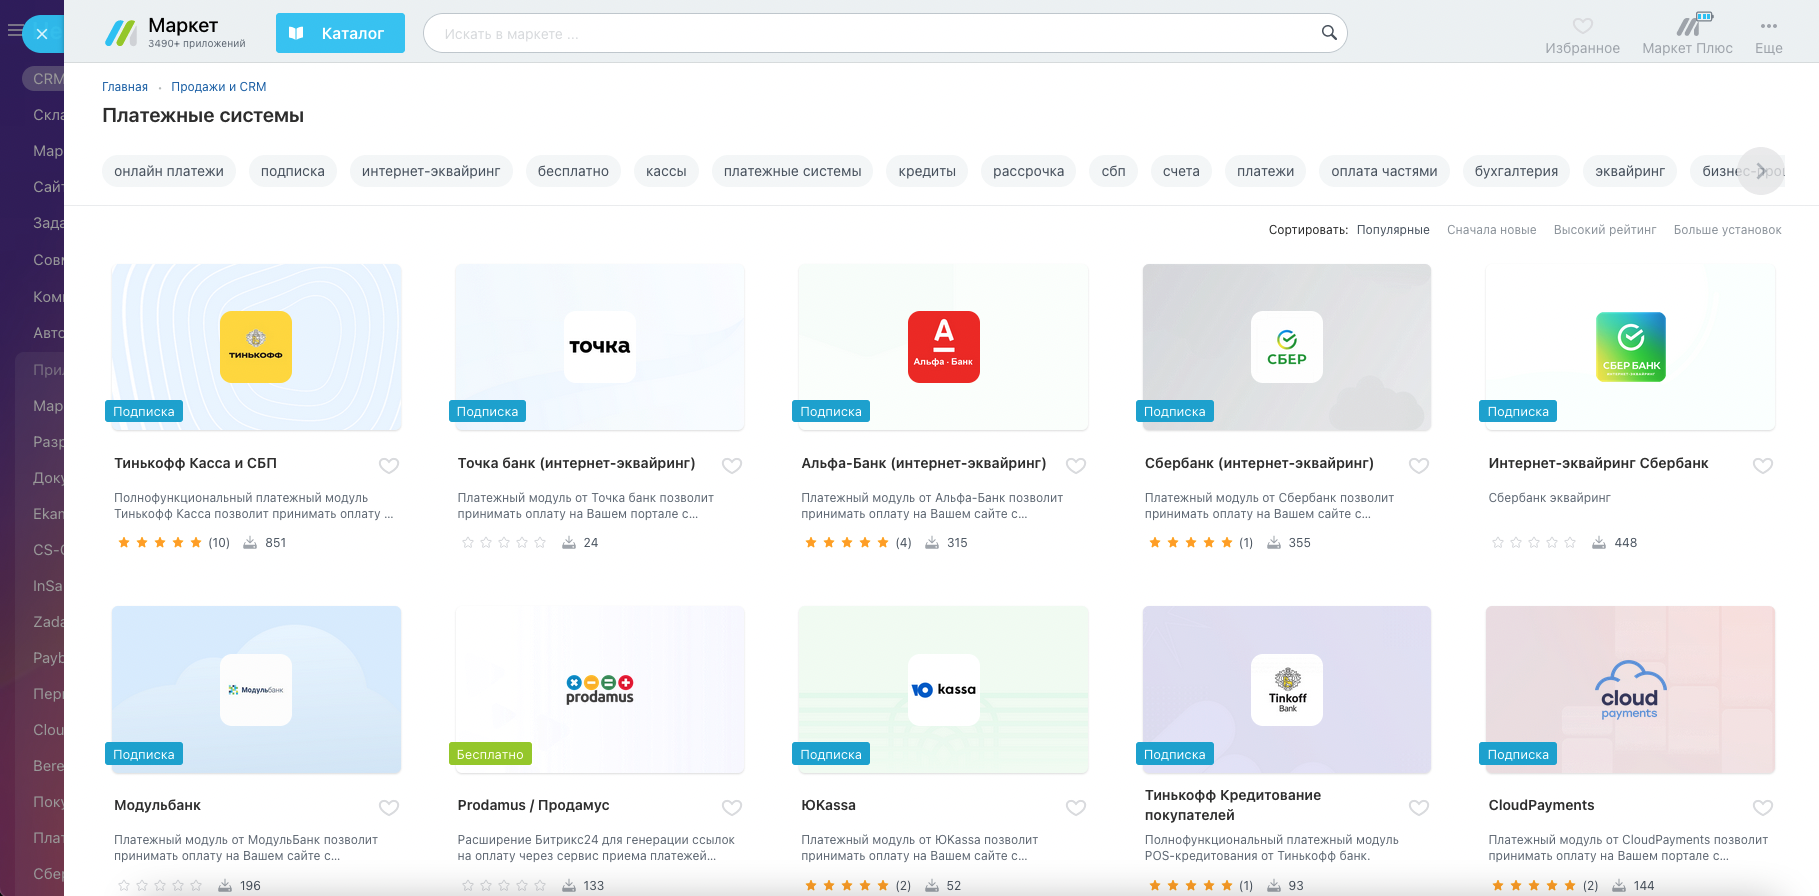
Task: Open the Каталог button
Action: (340, 33)
